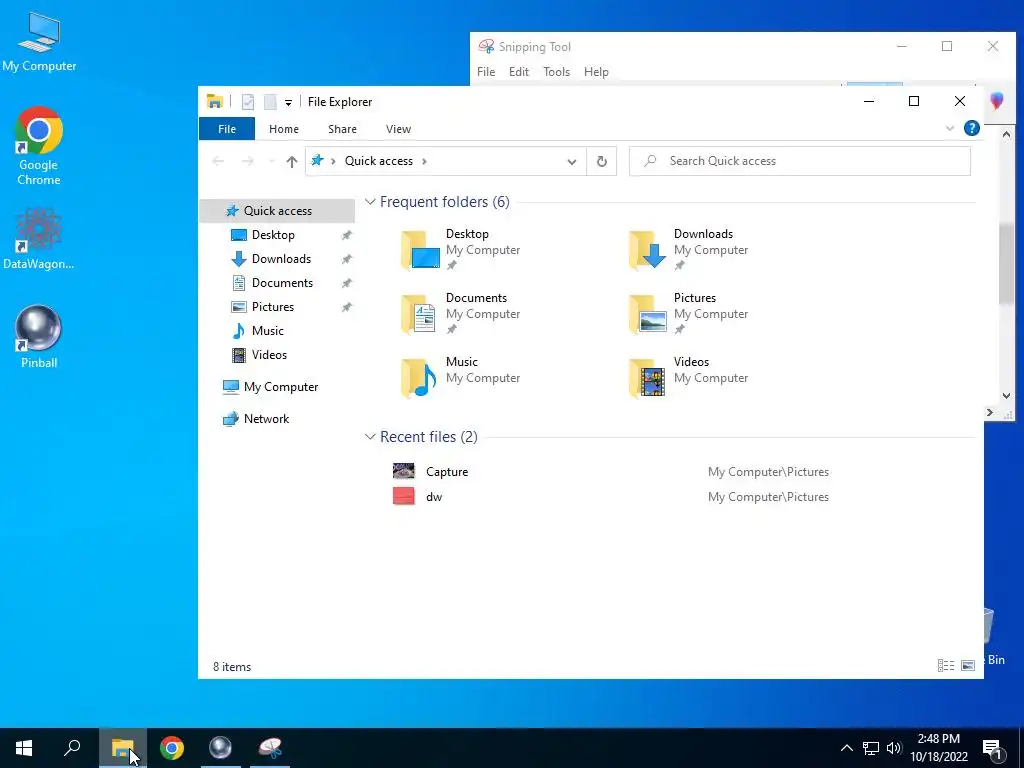The image size is (1024, 768).
Task: Open the notification center
Action: (x=993, y=748)
